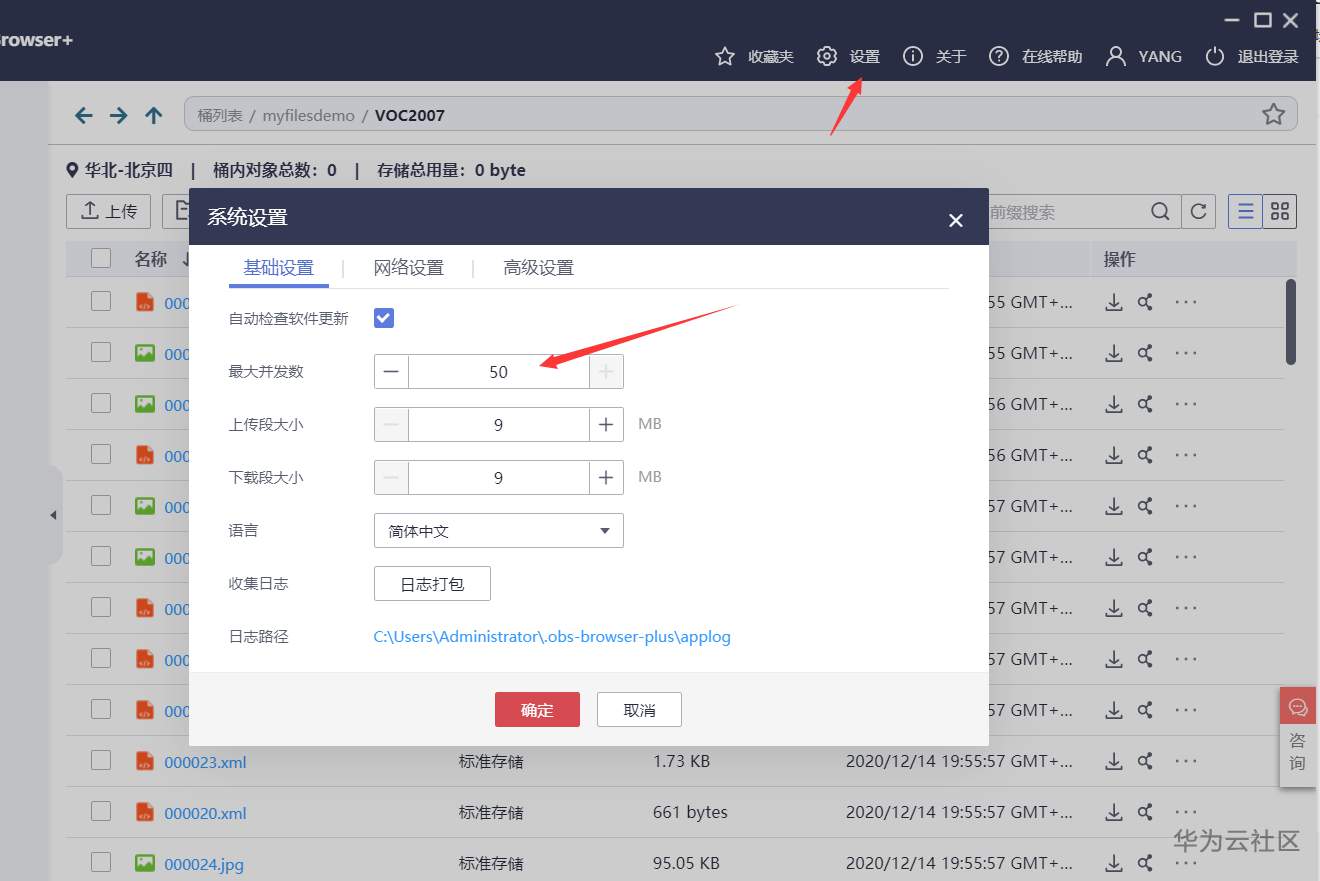Click the 上传段大小 value field

pos(499,425)
